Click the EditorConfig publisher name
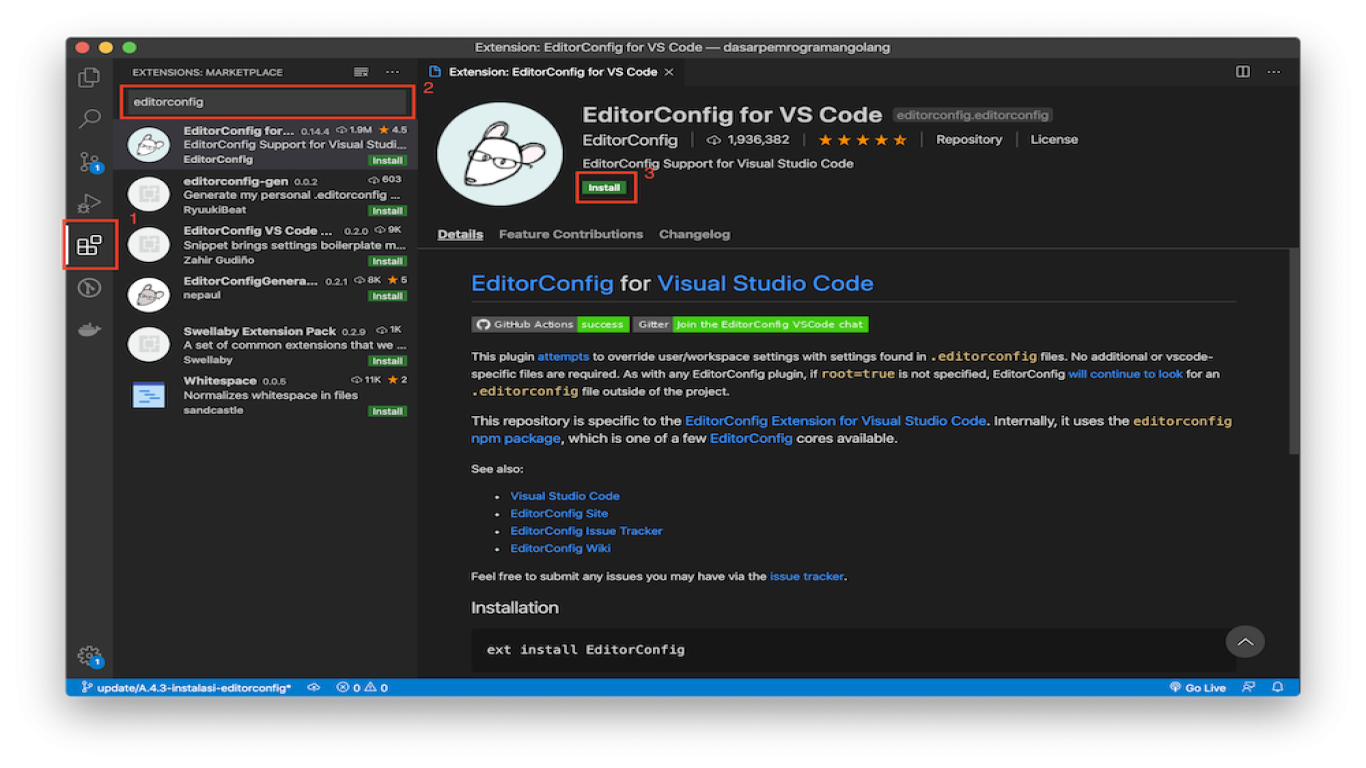Screen dimensions: 1366x768 630,140
